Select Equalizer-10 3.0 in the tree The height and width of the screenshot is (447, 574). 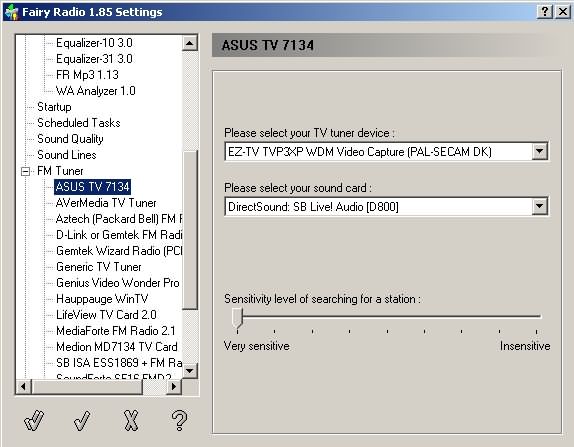click(94, 43)
